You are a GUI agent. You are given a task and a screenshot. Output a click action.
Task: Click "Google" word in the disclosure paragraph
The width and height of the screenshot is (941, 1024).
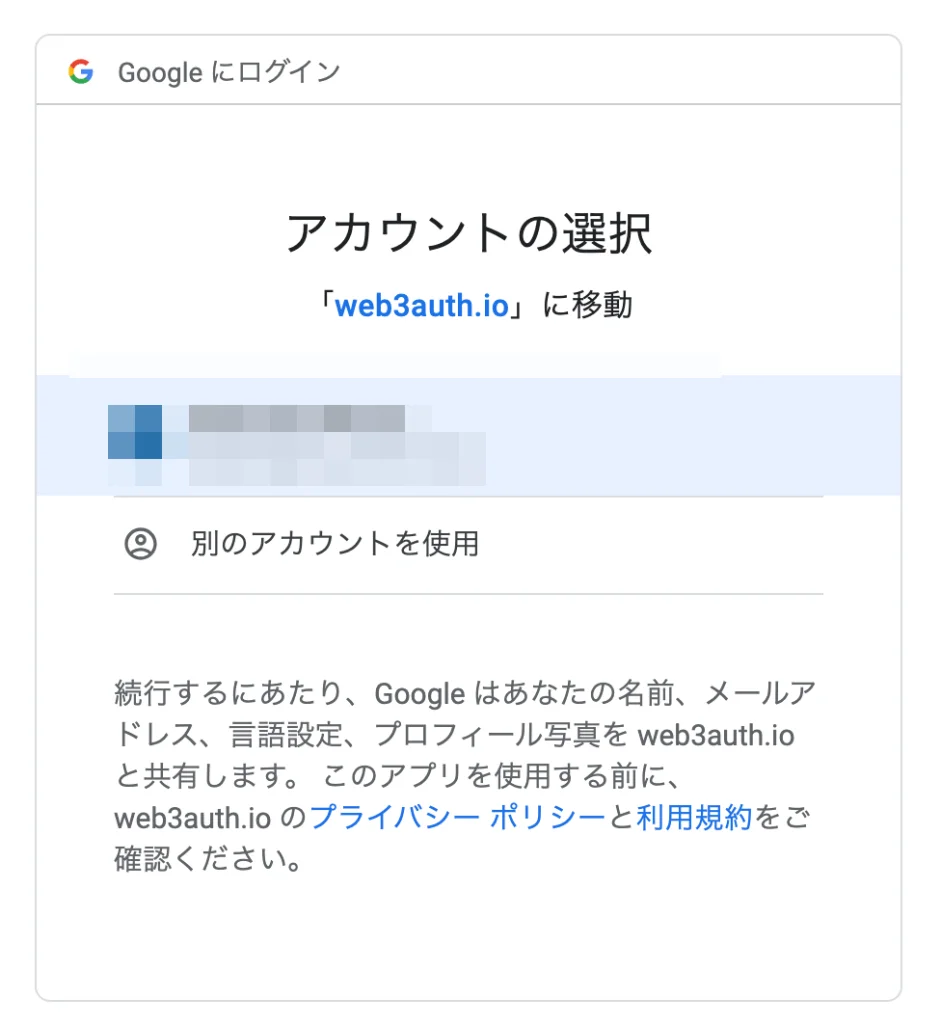pyautogui.click(x=419, y=693)
